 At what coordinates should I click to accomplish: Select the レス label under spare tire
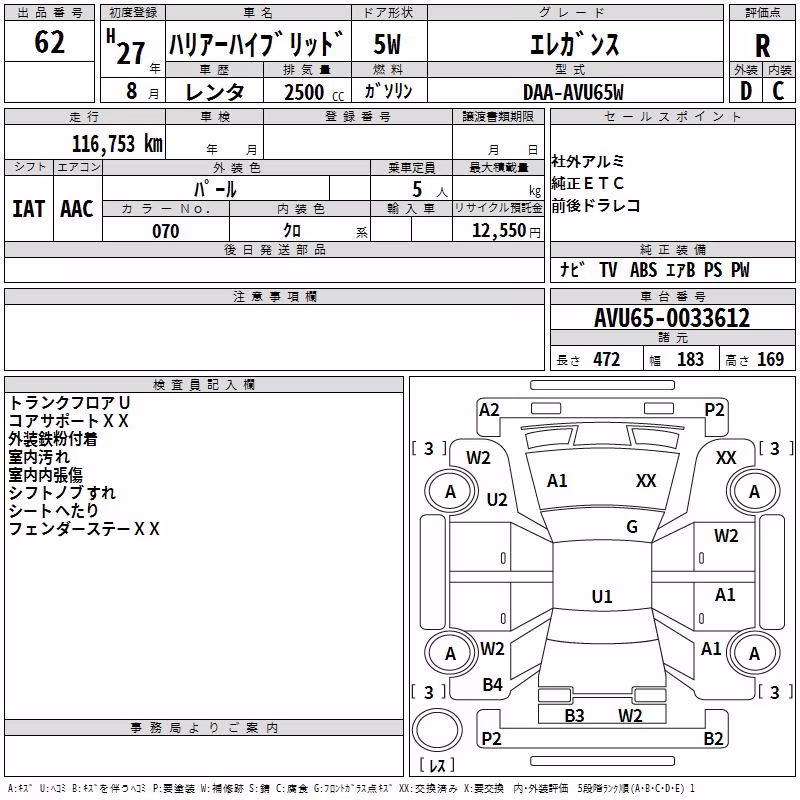click(x=437, y=765)
